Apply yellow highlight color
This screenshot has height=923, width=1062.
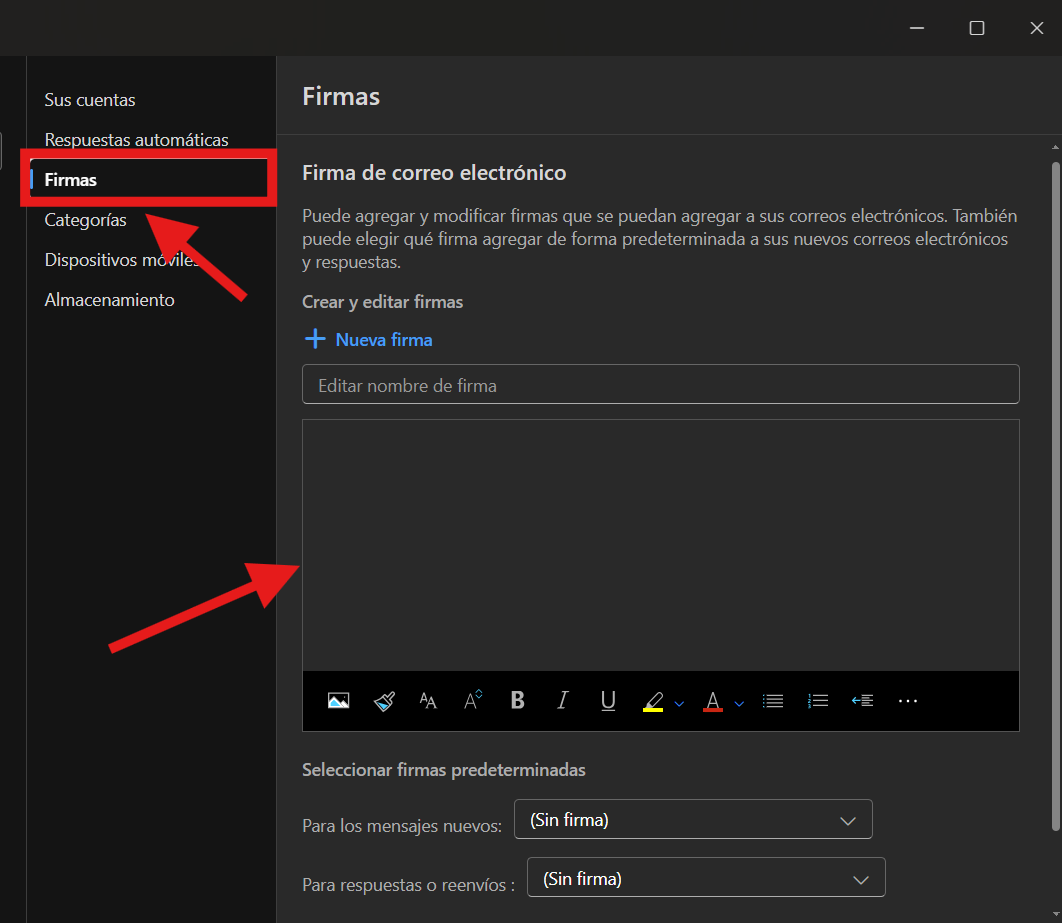click(653, 701)
